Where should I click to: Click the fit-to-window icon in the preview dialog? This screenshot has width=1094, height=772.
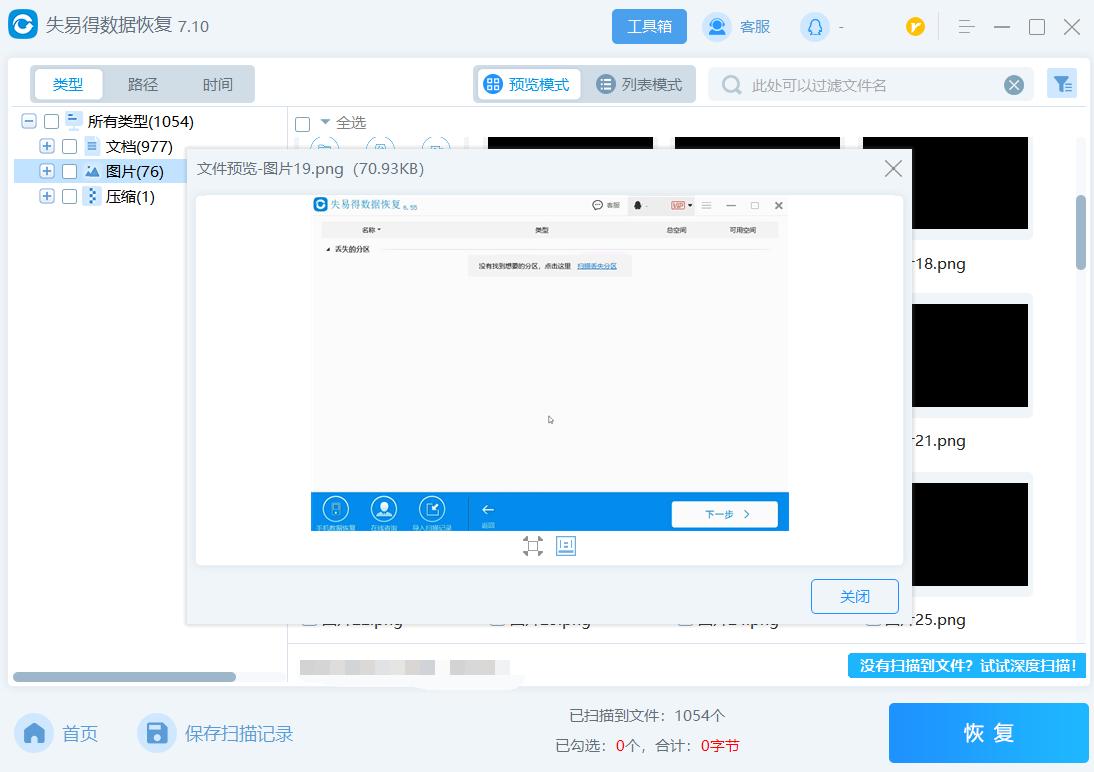click(x=533, y=546)
